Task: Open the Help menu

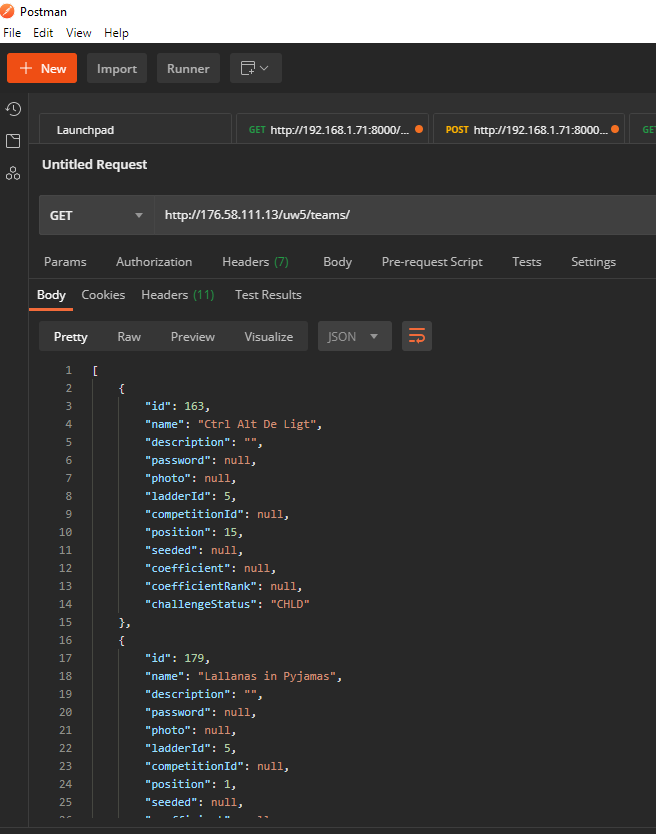Action: click(117, 33)
